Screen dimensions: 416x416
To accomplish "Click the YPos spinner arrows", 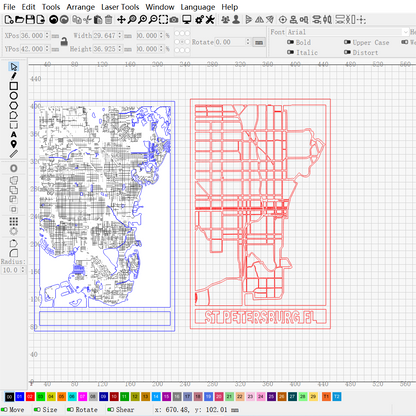I will (47, 49).
